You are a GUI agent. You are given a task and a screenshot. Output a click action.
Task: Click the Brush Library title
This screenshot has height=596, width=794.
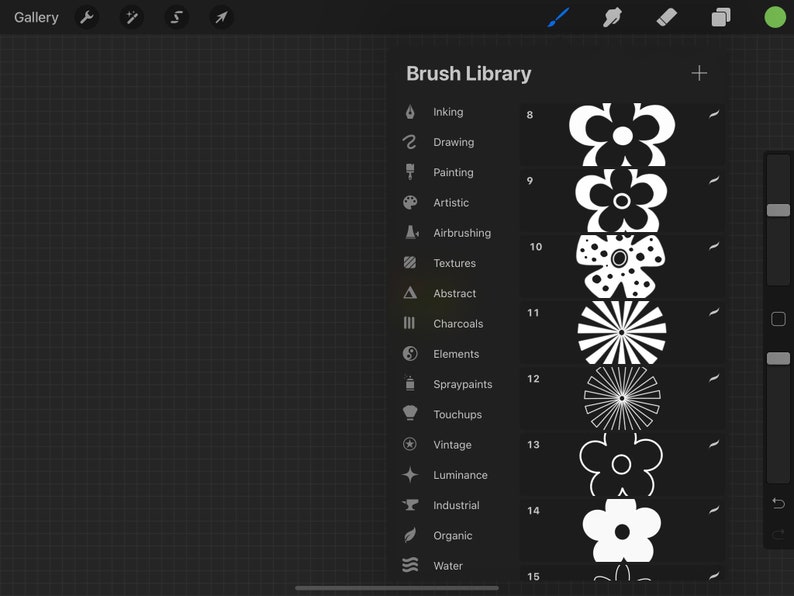pos(468,74)
